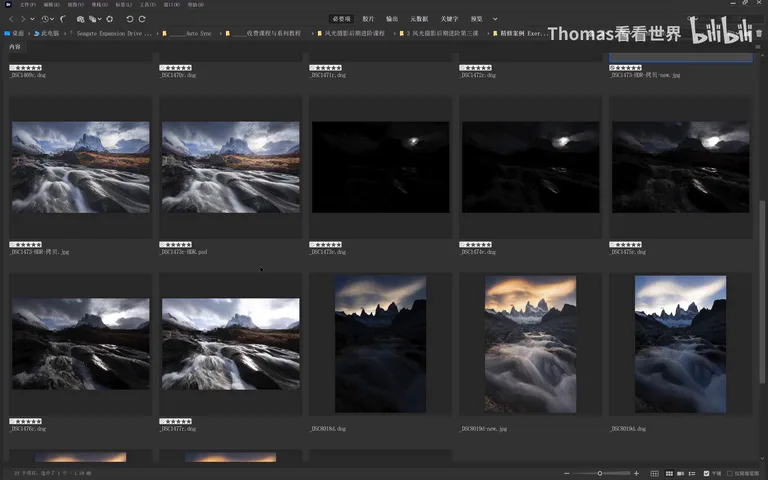
Task: Select the 内容 panel tab
Action: point(15,47)
